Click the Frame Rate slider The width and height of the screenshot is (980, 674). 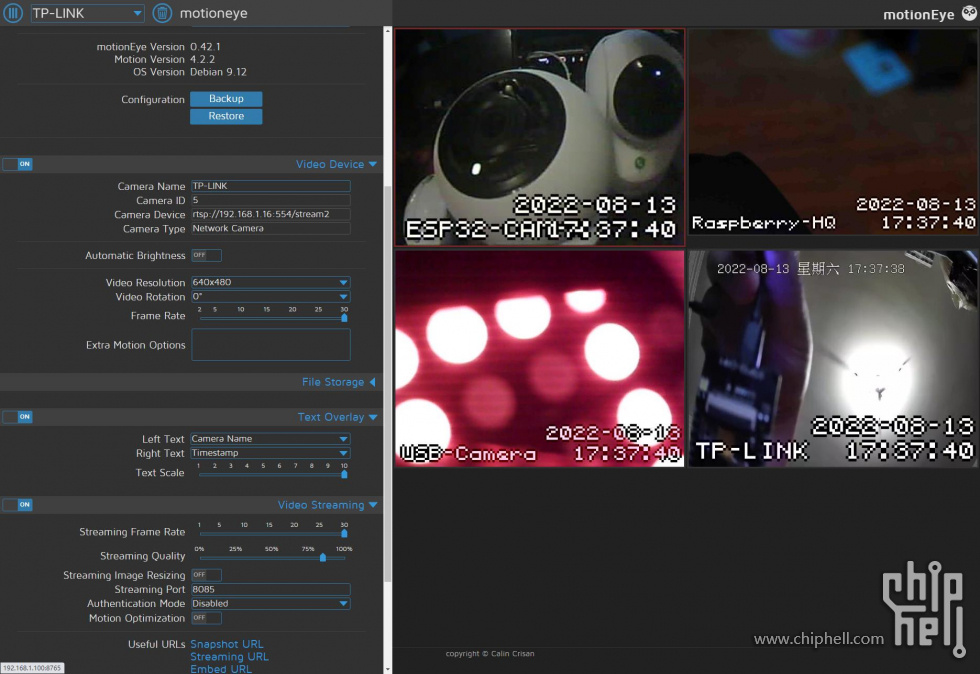[272, 318]
